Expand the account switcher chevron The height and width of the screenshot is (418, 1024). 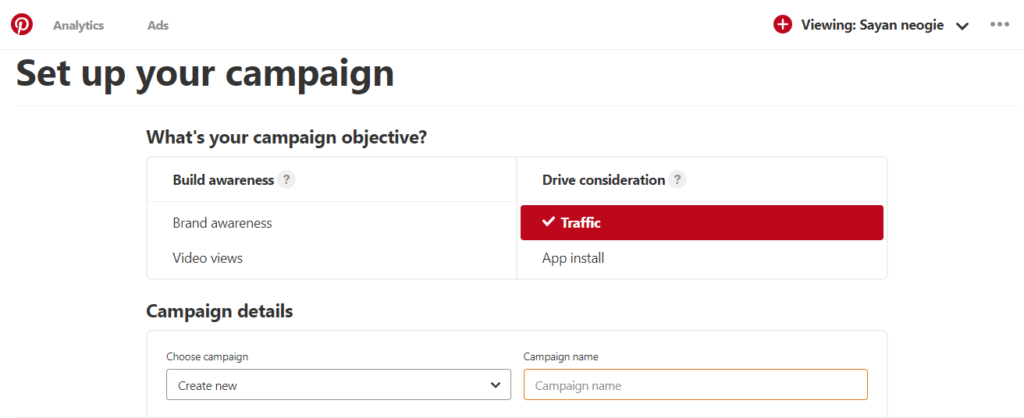pyautogui.click(x=962, y=26)
